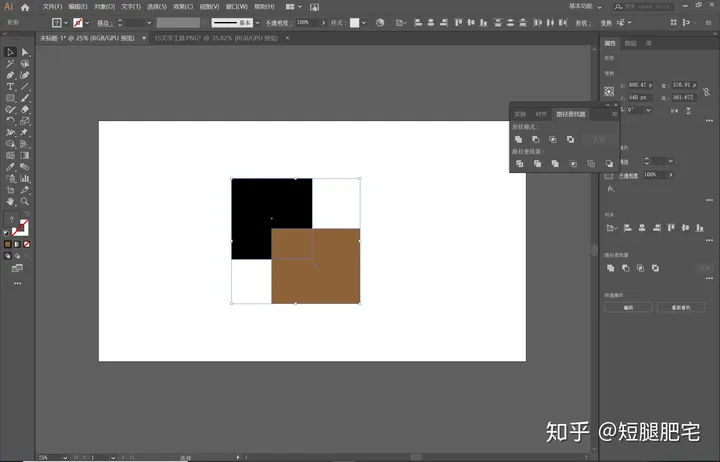Viewport: 720px width, 462px height.
Task: Open the 对象(O) menu
Action: click(105, 7)
